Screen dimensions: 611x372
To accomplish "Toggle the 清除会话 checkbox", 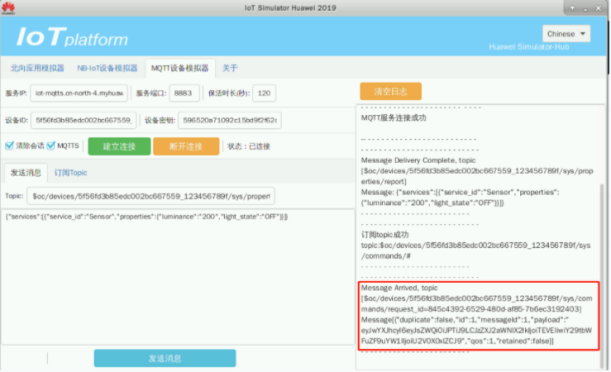I will (9, 146).
